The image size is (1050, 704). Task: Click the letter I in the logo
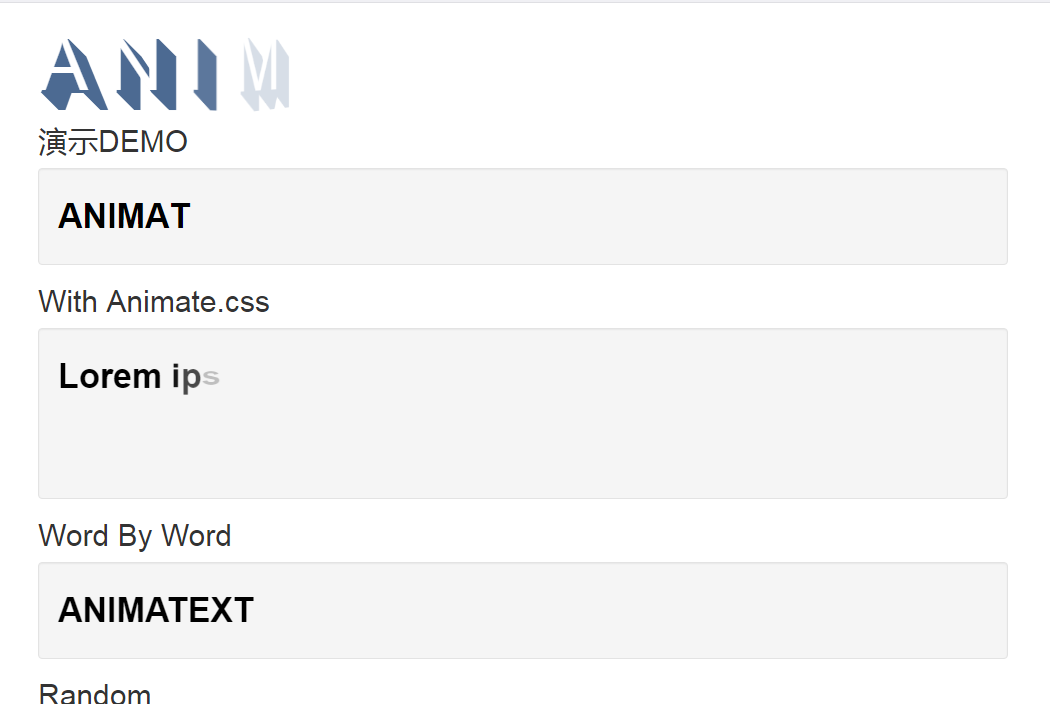tap(206, 74)
